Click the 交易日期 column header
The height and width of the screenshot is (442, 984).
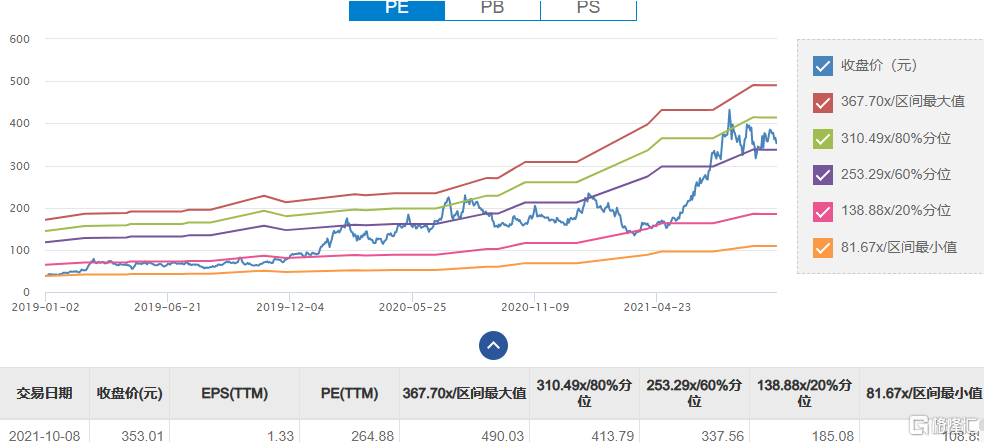tap(44, 393)
